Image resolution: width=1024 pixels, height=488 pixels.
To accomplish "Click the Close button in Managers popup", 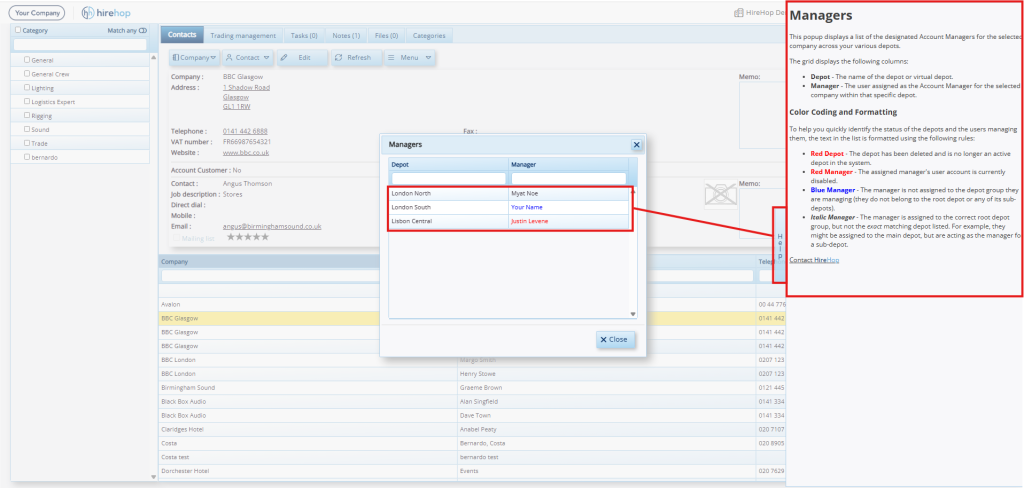I will (x=615, y=340).
